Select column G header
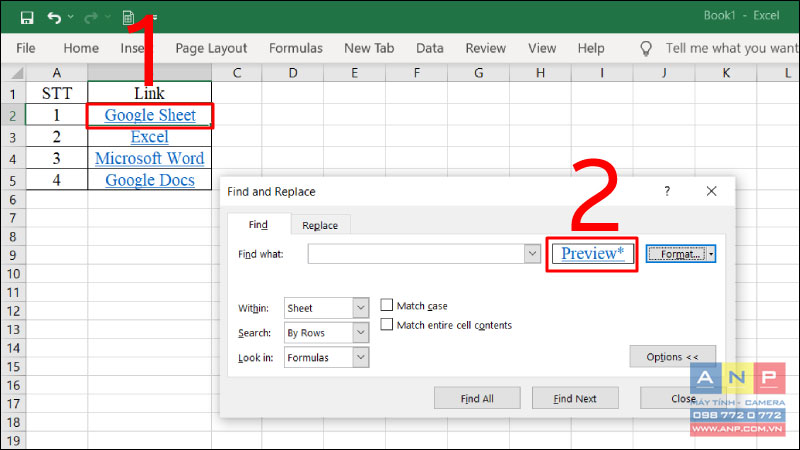 479,73
